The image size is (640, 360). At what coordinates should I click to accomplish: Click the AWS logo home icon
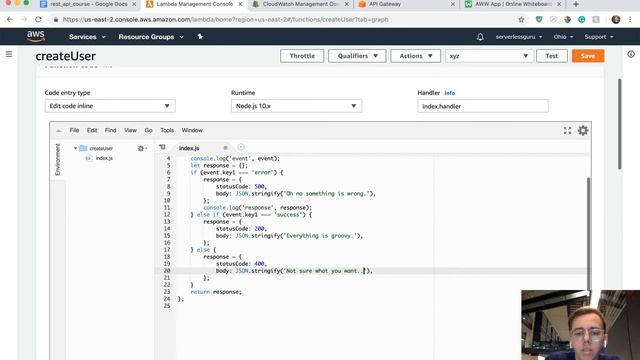(36, 36)
